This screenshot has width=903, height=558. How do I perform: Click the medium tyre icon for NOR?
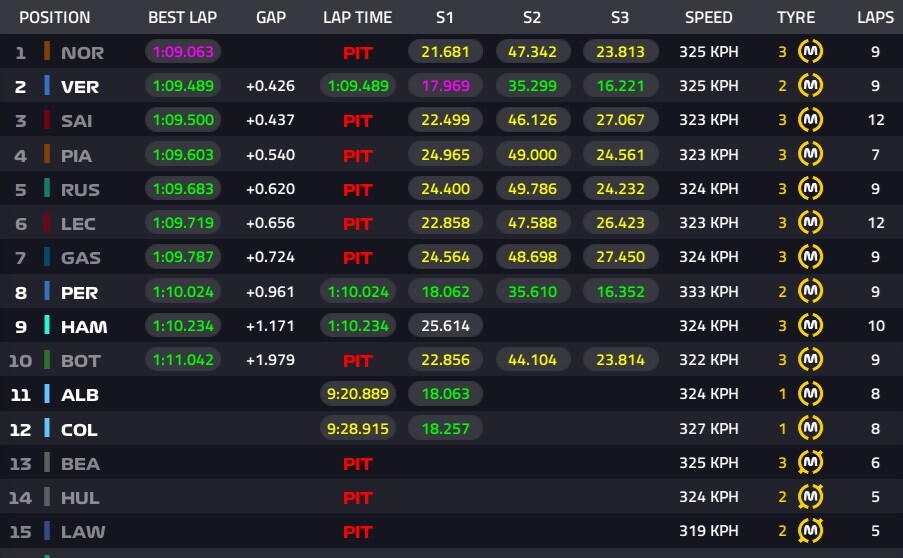click(811, 52)
